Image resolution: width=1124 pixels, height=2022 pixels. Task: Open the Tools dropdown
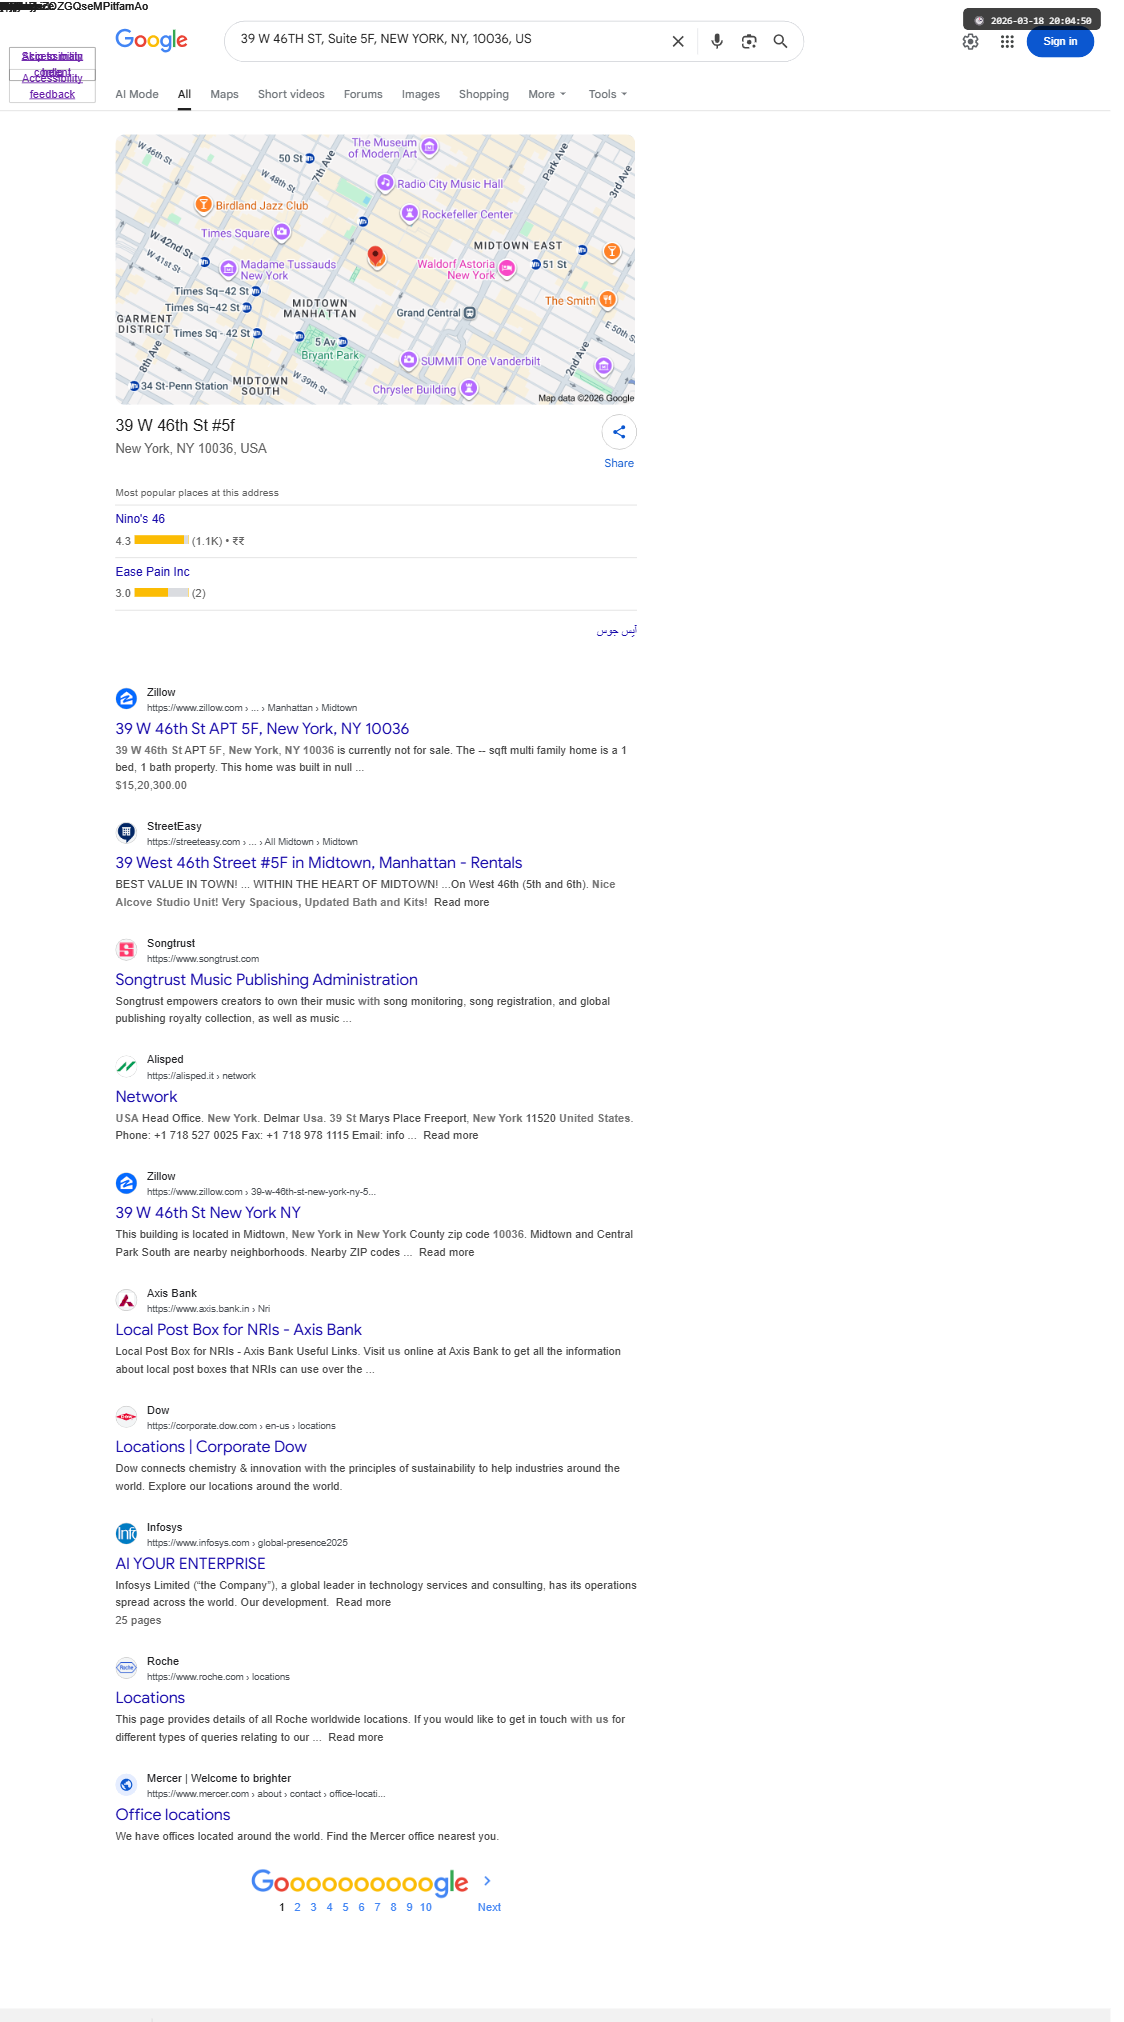(608, 94)
